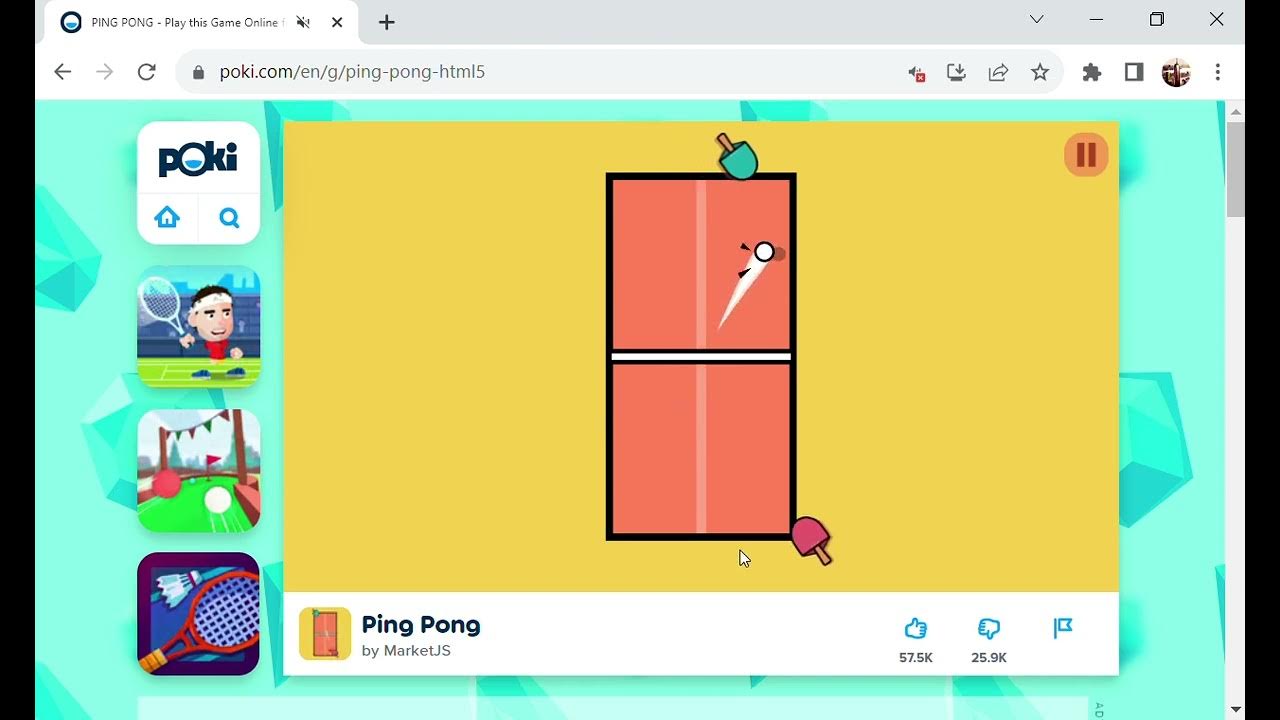This screenshot has width=1280, height=720.
Task: Open the tennis player game thumbnail
Action: [x=198, y=326]
